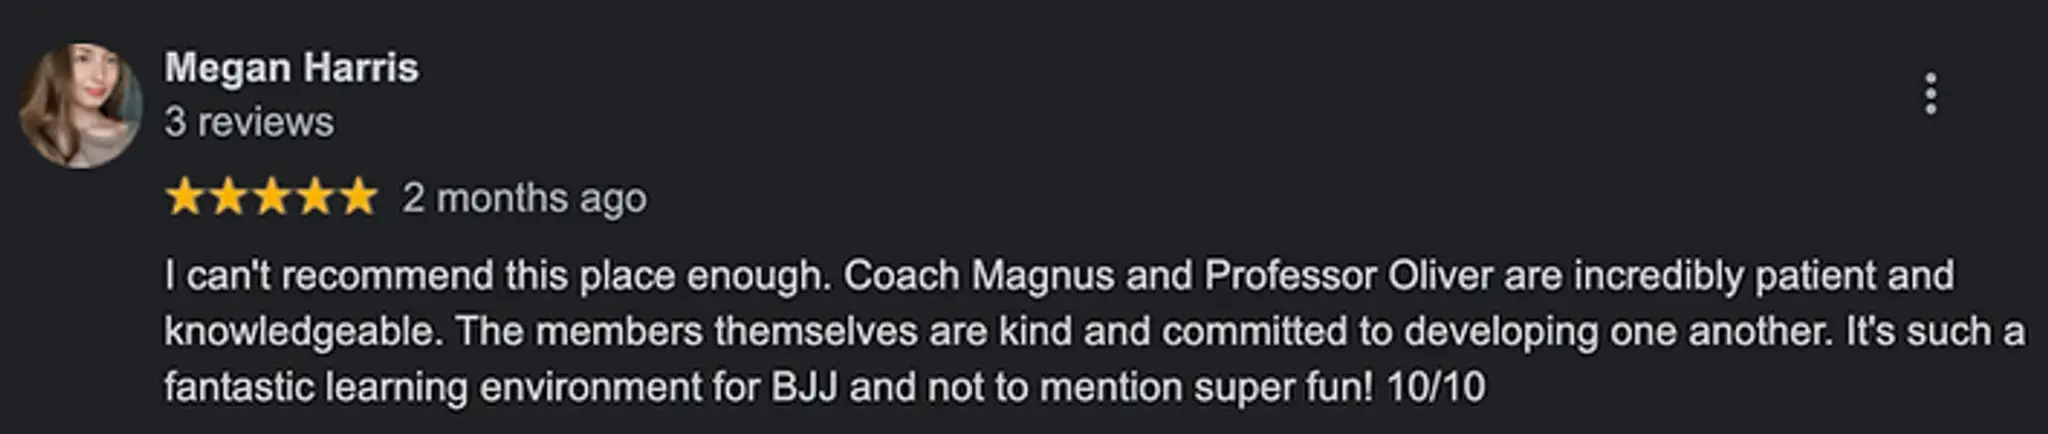The height and width of the screenshot is (434, 2048).
Task: Click the second yellow star
Action: coord(229,197)
